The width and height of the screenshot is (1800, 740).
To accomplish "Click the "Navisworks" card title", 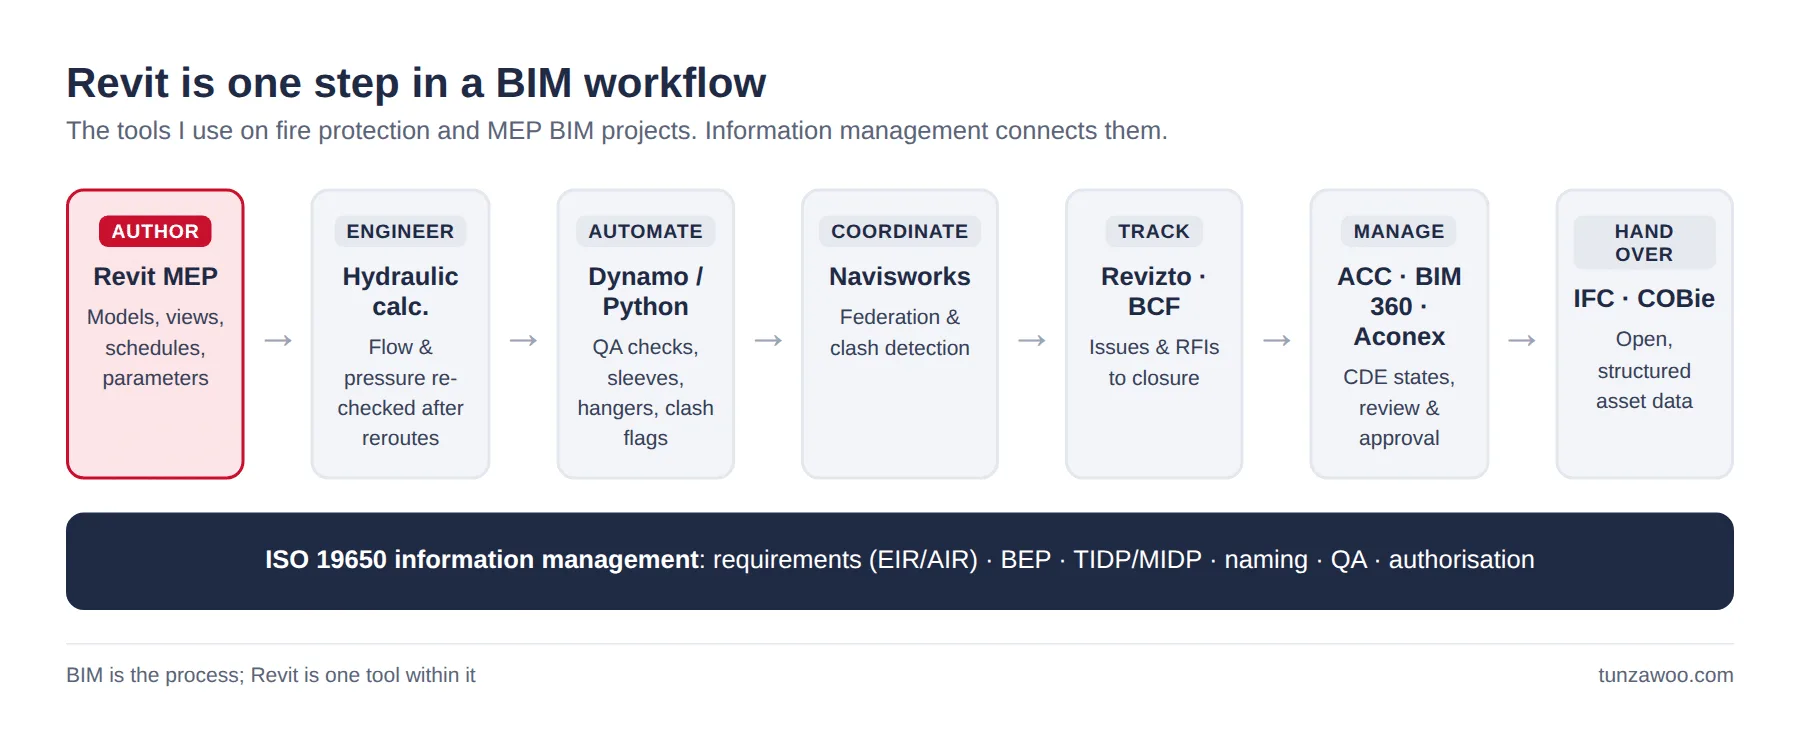I will [900, 276].
